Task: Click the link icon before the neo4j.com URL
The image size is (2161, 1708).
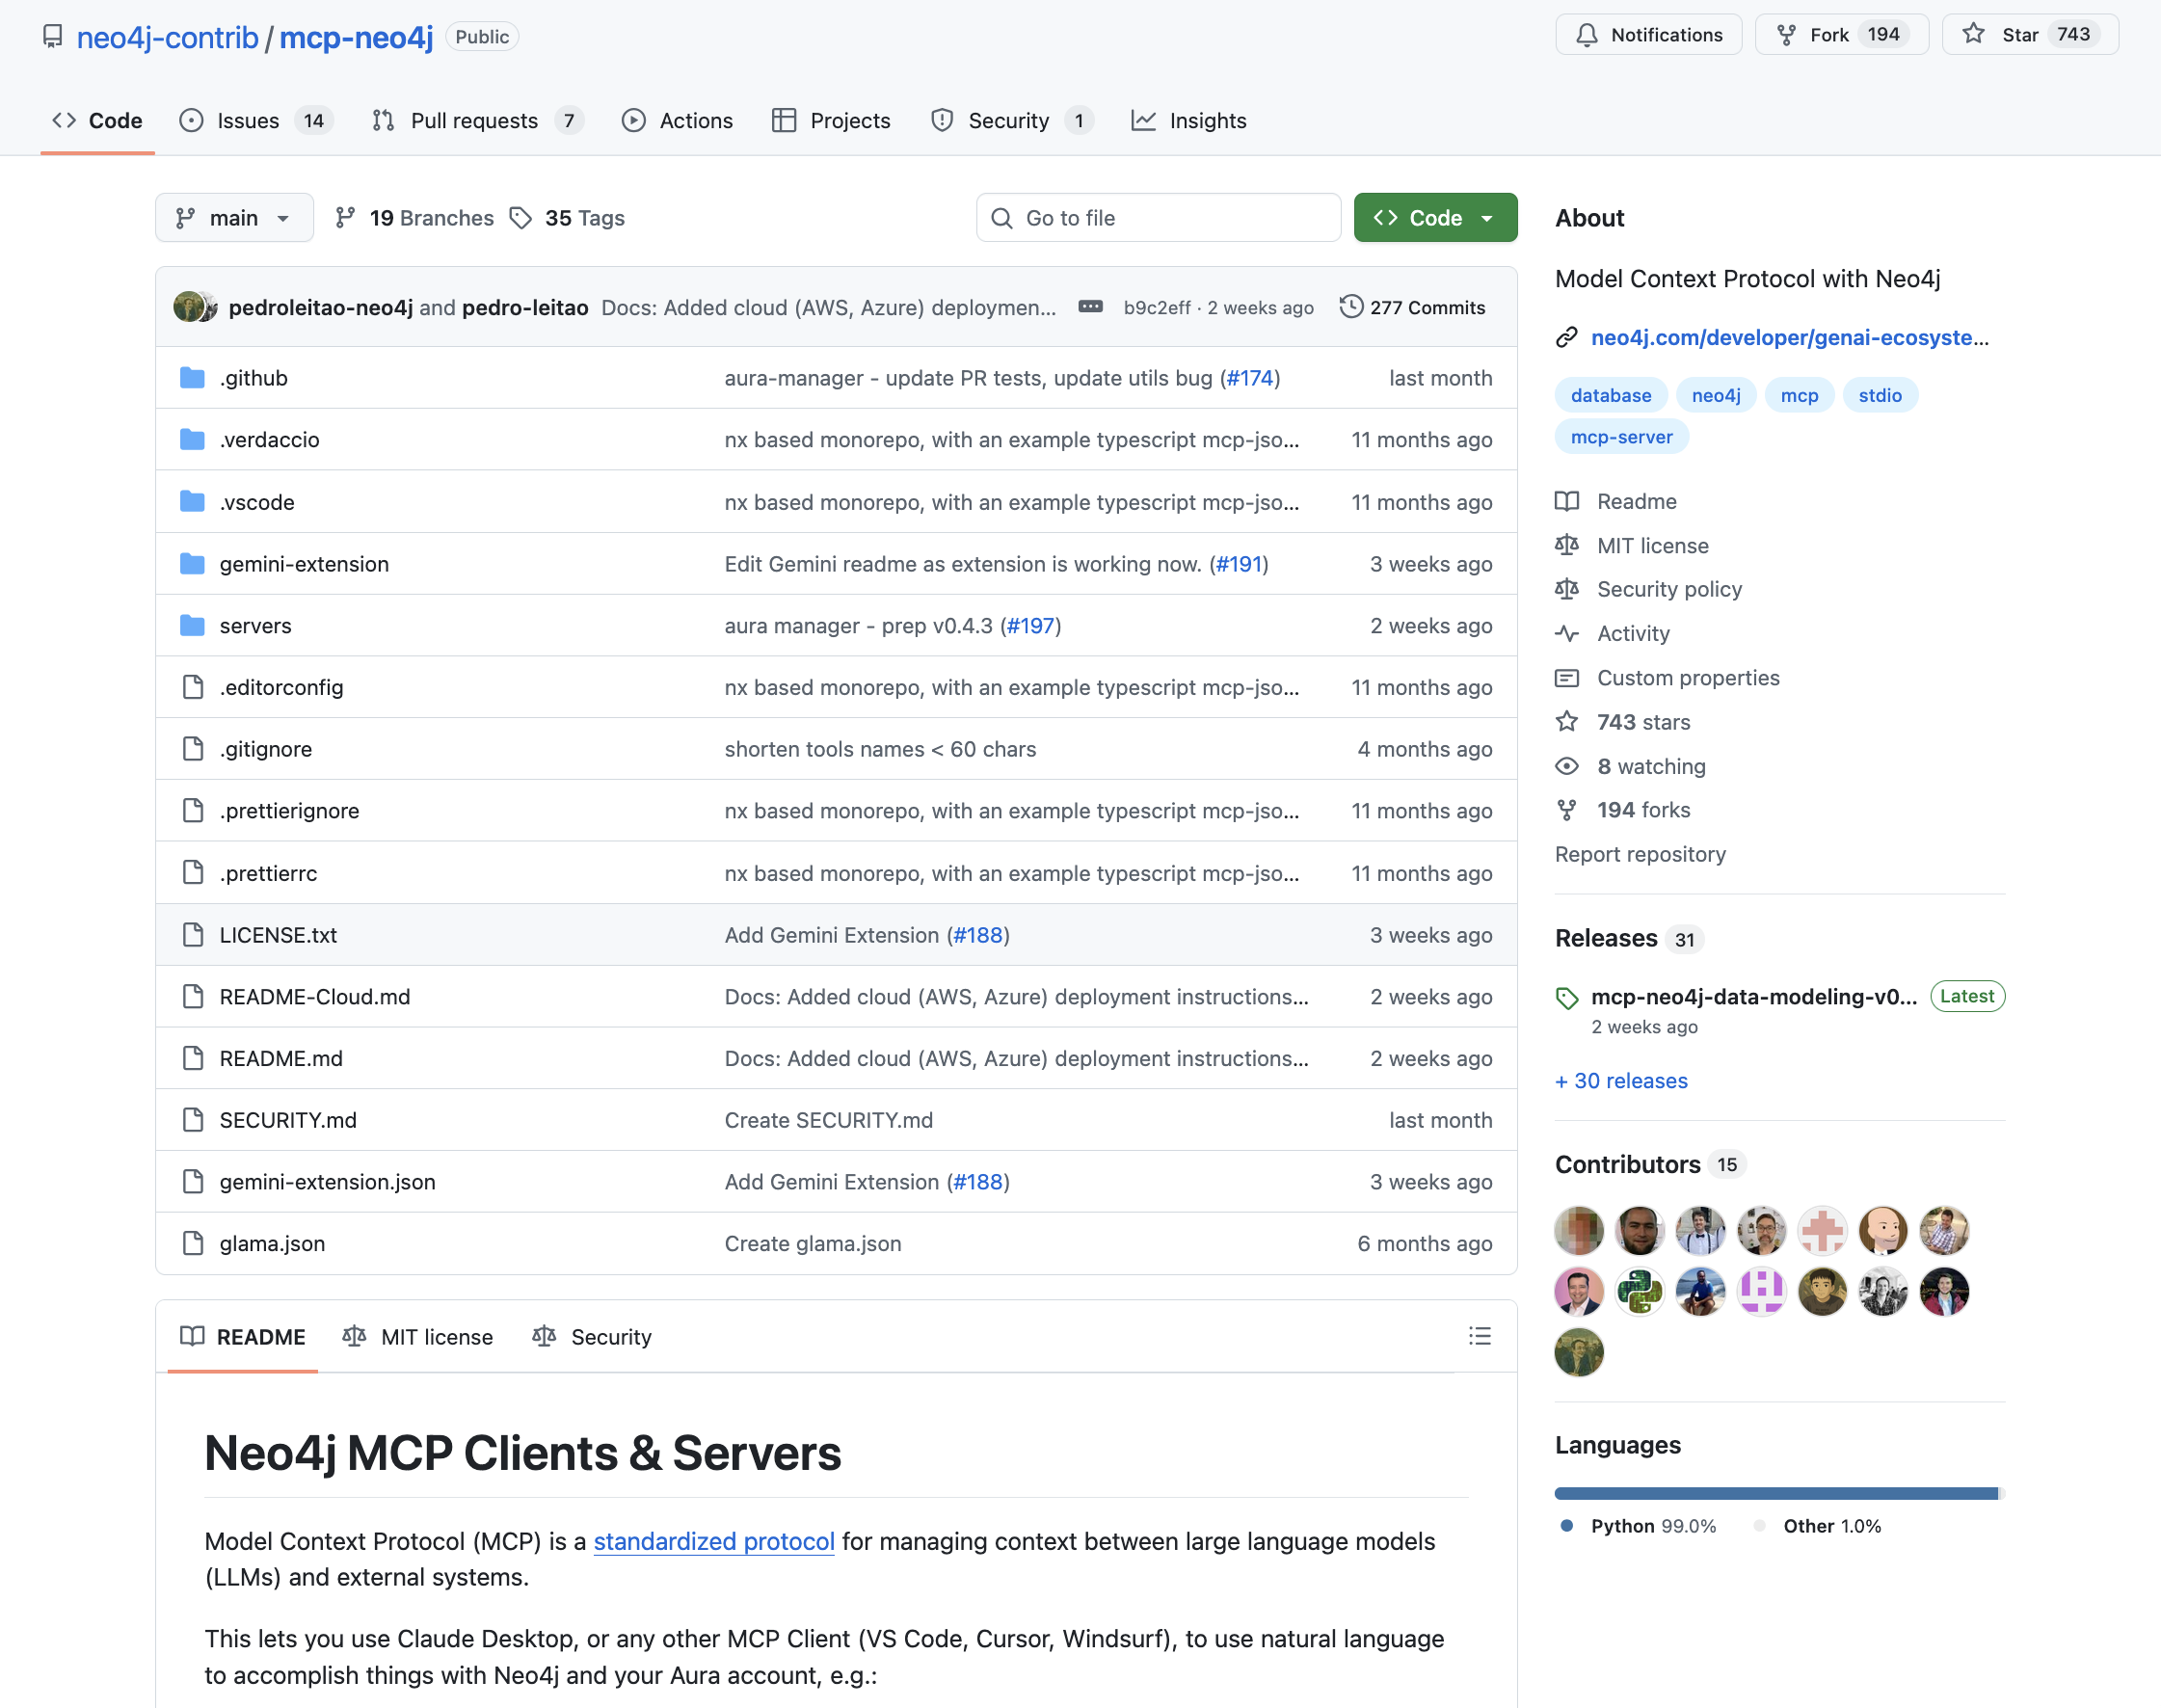Action: click(1566, 338)
